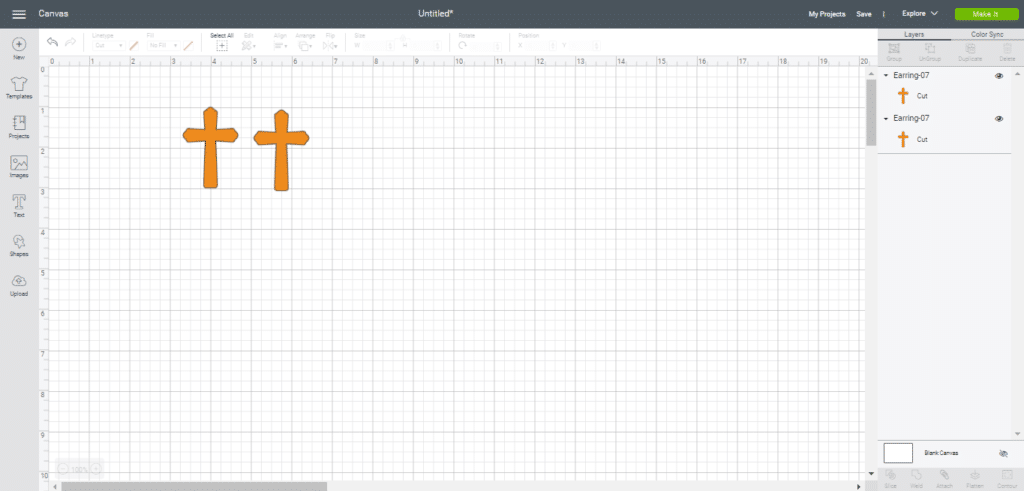Open the Projects sidebar tool

click(x=19, y=123)
